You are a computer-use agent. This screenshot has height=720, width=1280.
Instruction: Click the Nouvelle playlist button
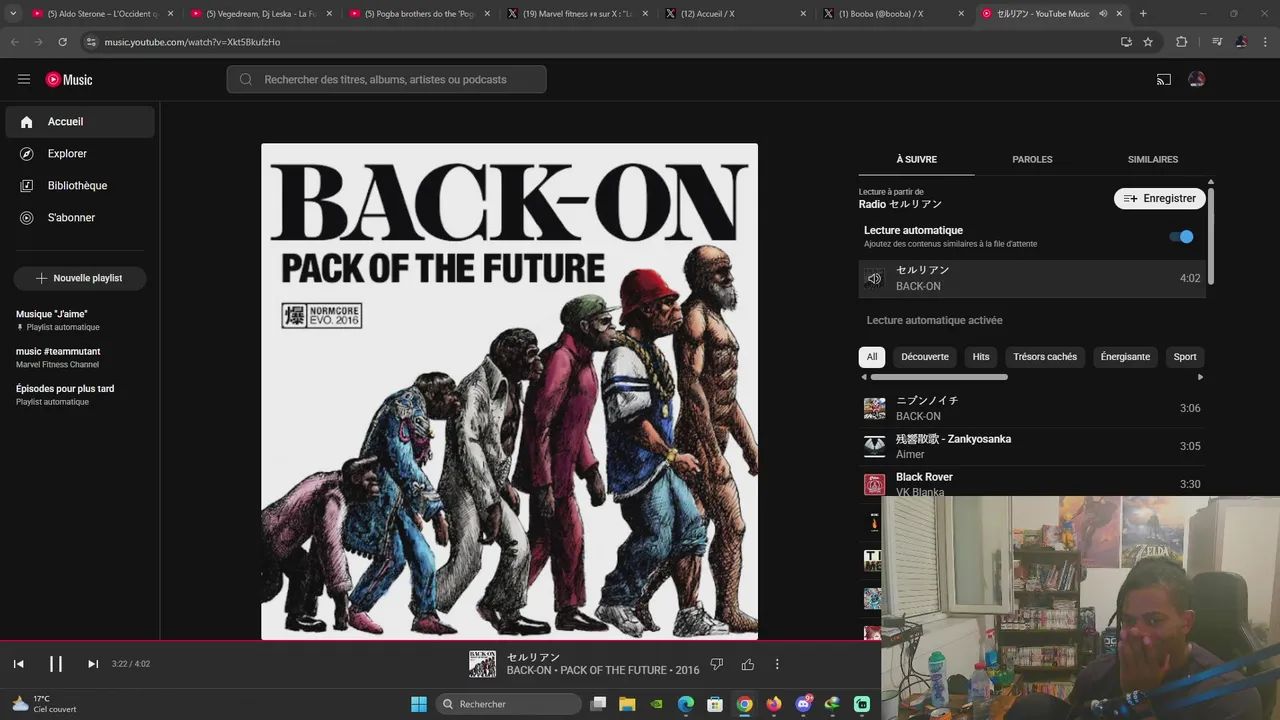coord(80,278)
